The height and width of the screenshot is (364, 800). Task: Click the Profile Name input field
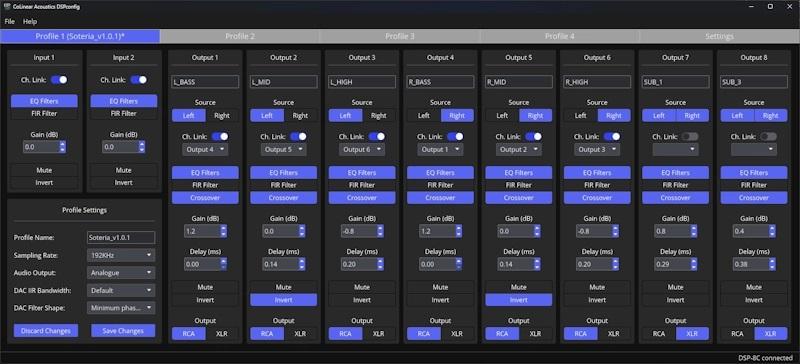(x=121, y=237)
